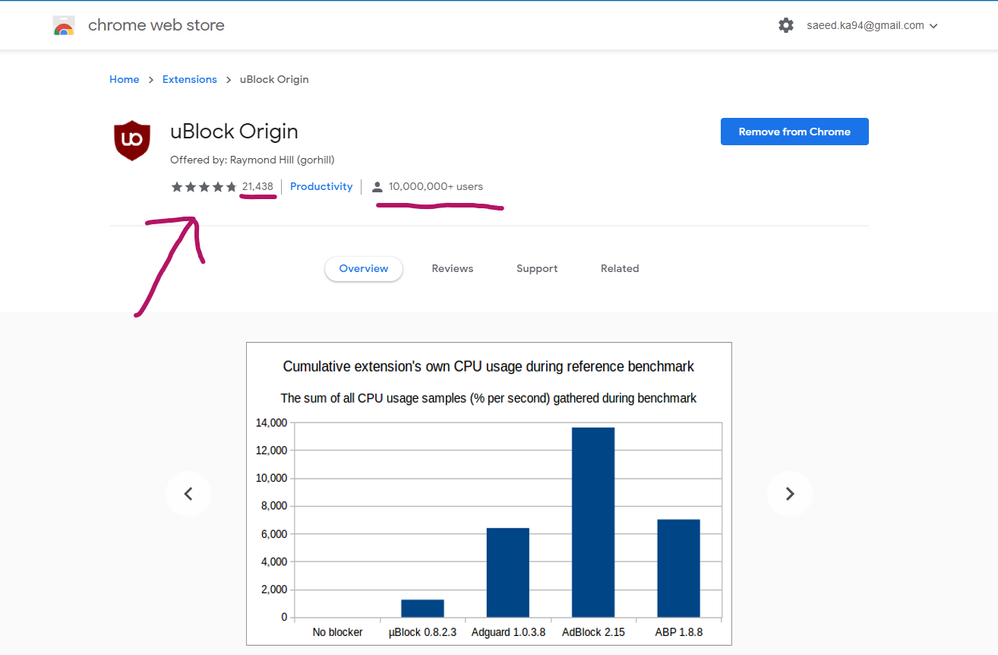Image resolution: width=998 pixels, height=655 pixels.
Task: Click the Chrome Web Store logo icon
Action: (64, 25)
